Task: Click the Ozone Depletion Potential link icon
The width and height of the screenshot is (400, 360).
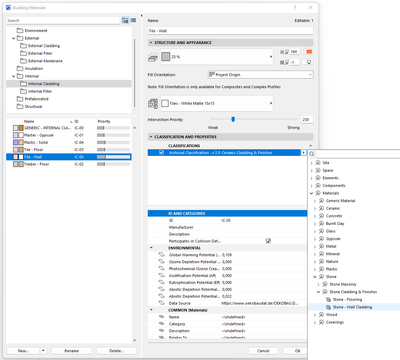Action: 162,262
